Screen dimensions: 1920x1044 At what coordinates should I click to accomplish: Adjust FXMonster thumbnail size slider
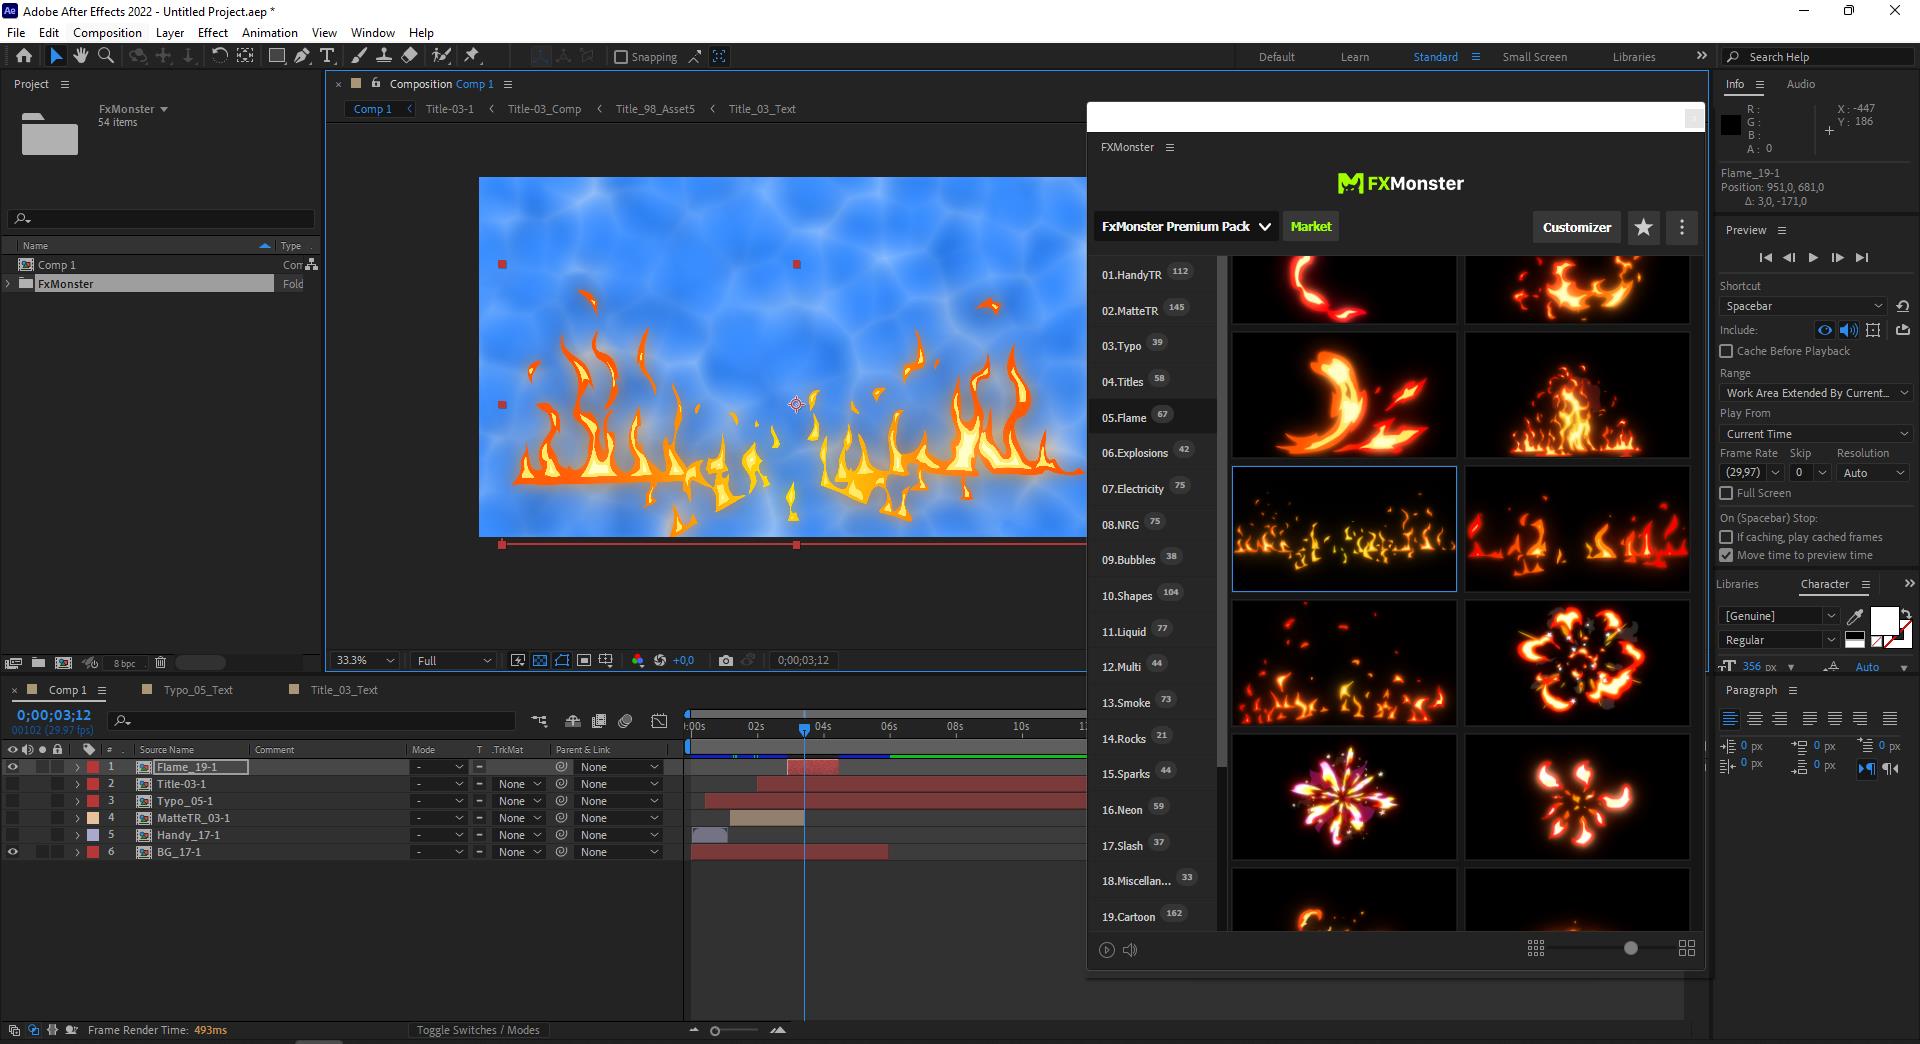[1631, 948]
